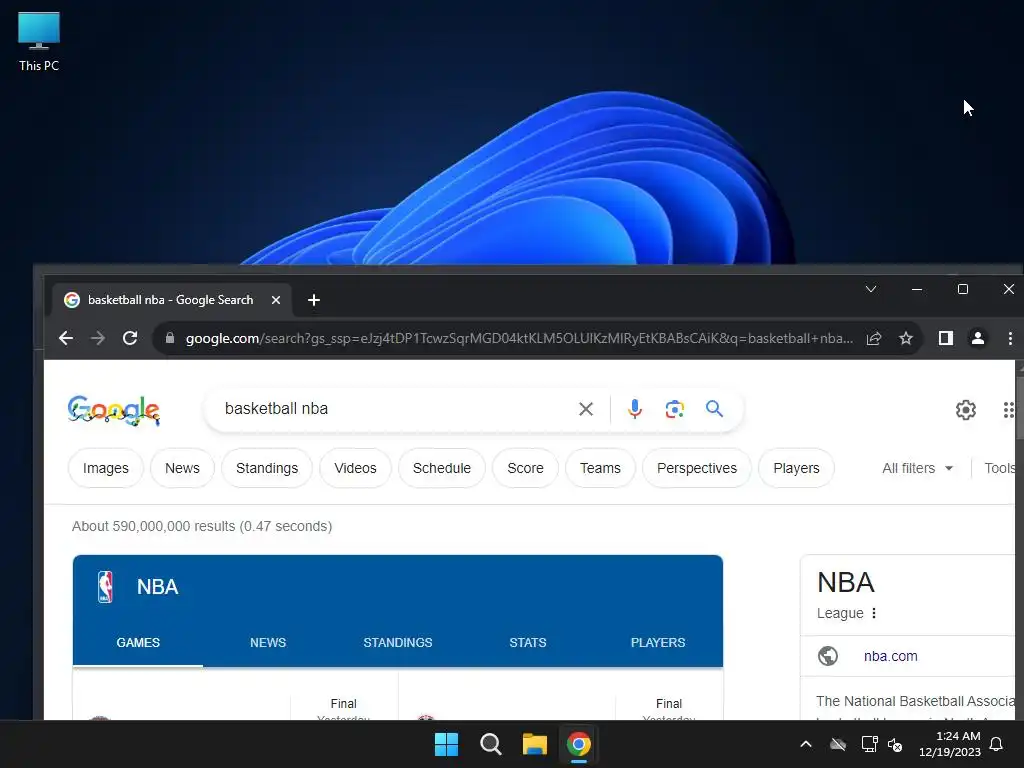The image size is (1024, 768).
Task: Go back using Chrome's back arrow
Action: pos(66,338)
